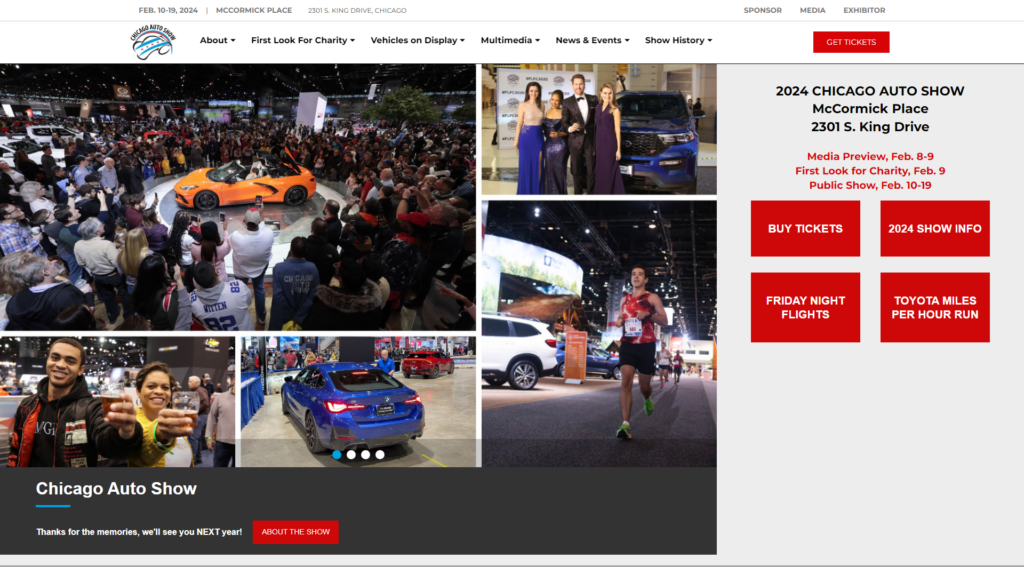Viewport: 1024px width, 576px height.
Task: Open the charity gala group photo
Action: 599,129
